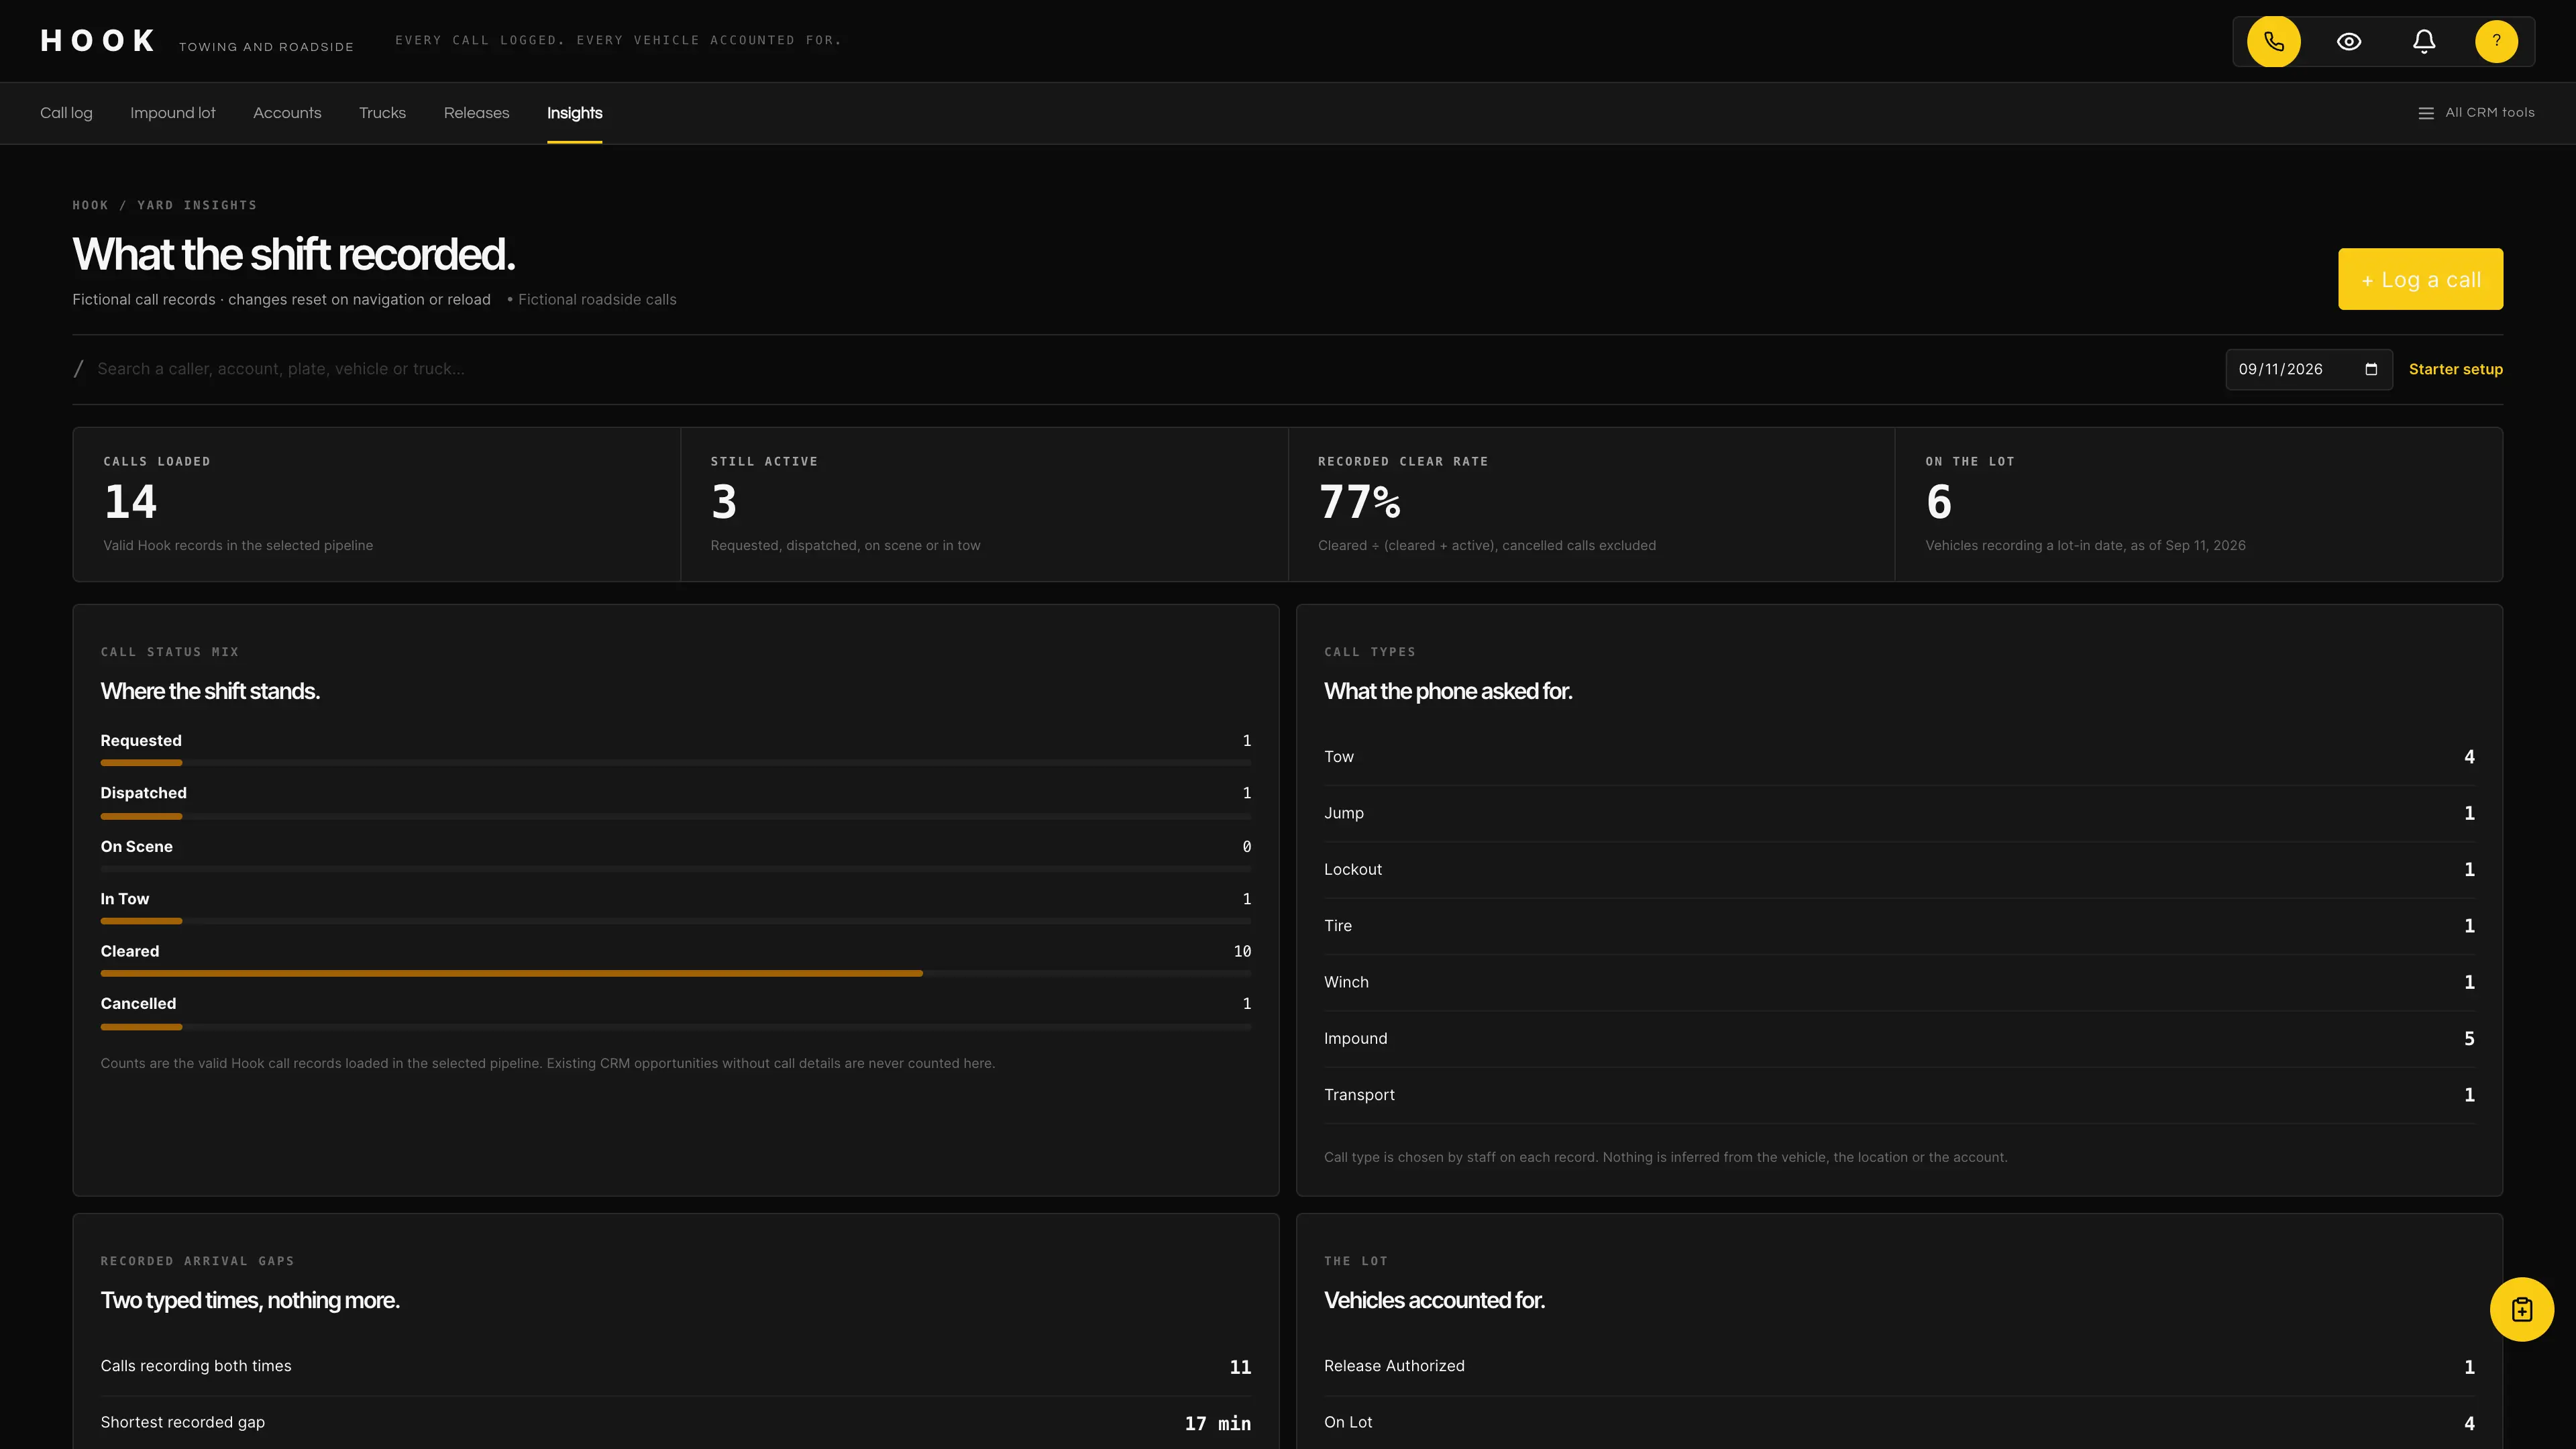Select the Transport call type row

pos(1899,1095)
